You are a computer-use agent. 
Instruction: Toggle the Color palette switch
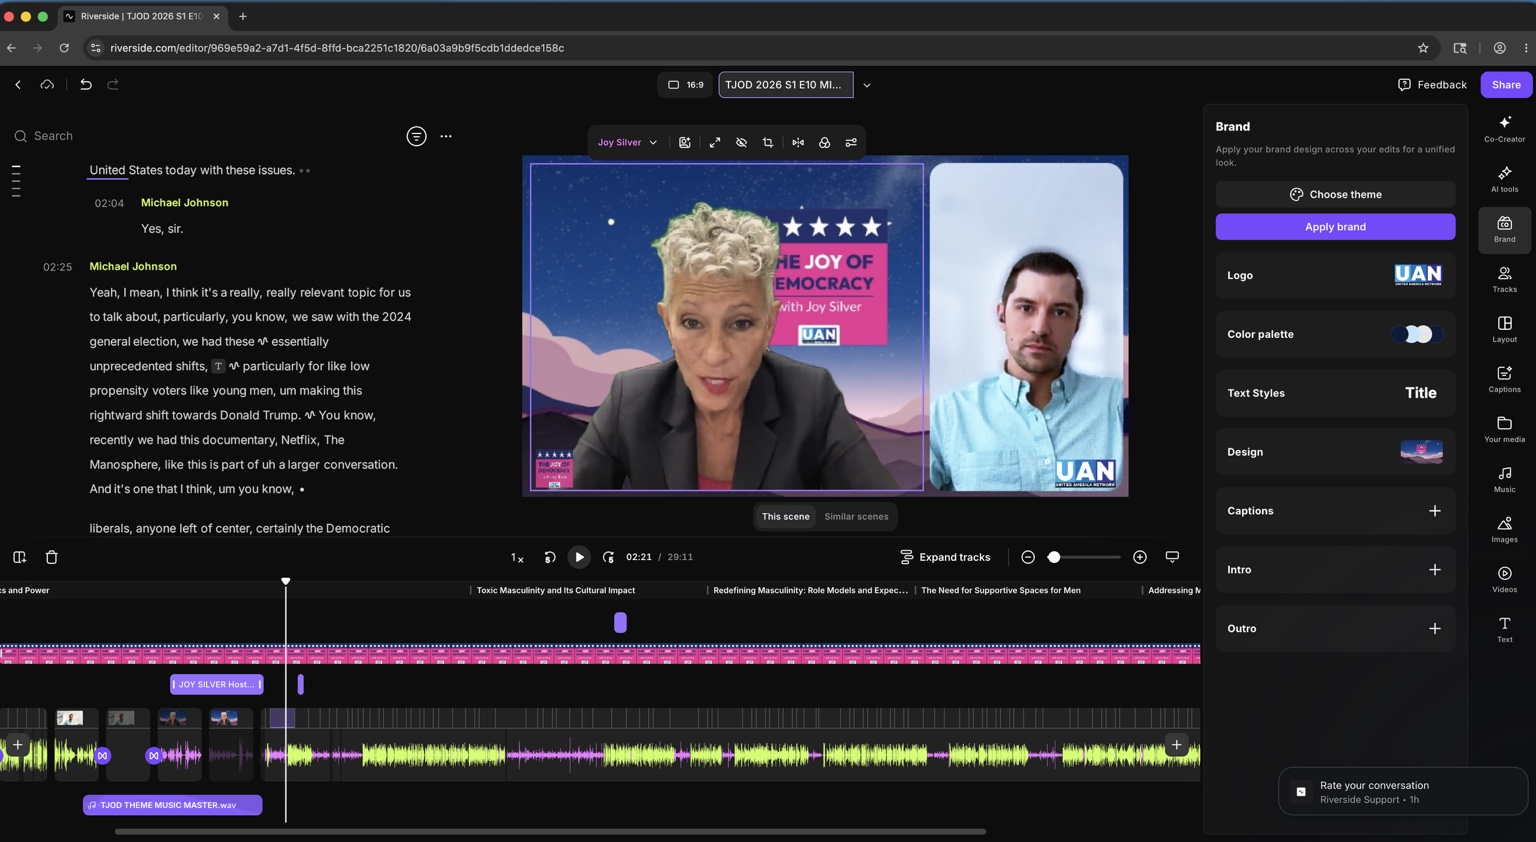click(x=1417, y=334)
